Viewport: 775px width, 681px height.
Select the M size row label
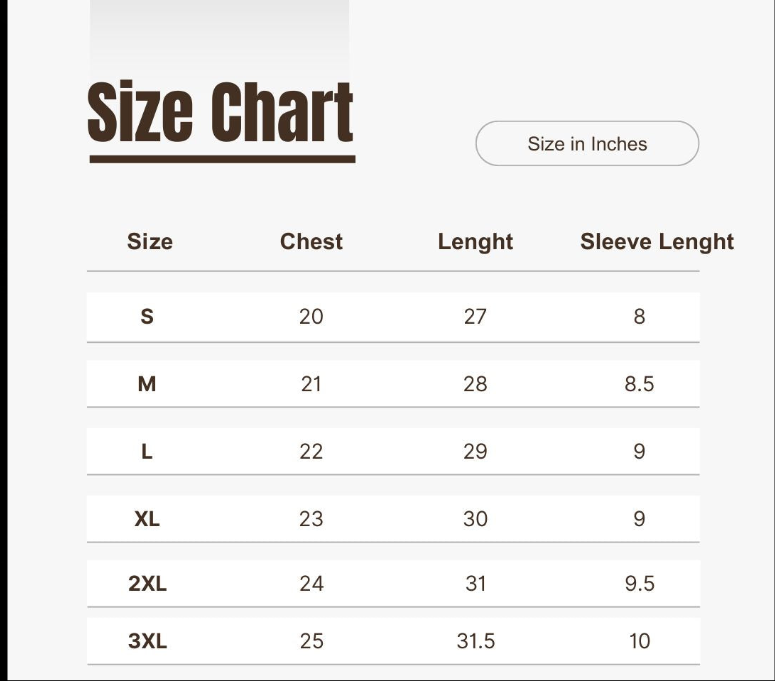(x=147, y=384)
